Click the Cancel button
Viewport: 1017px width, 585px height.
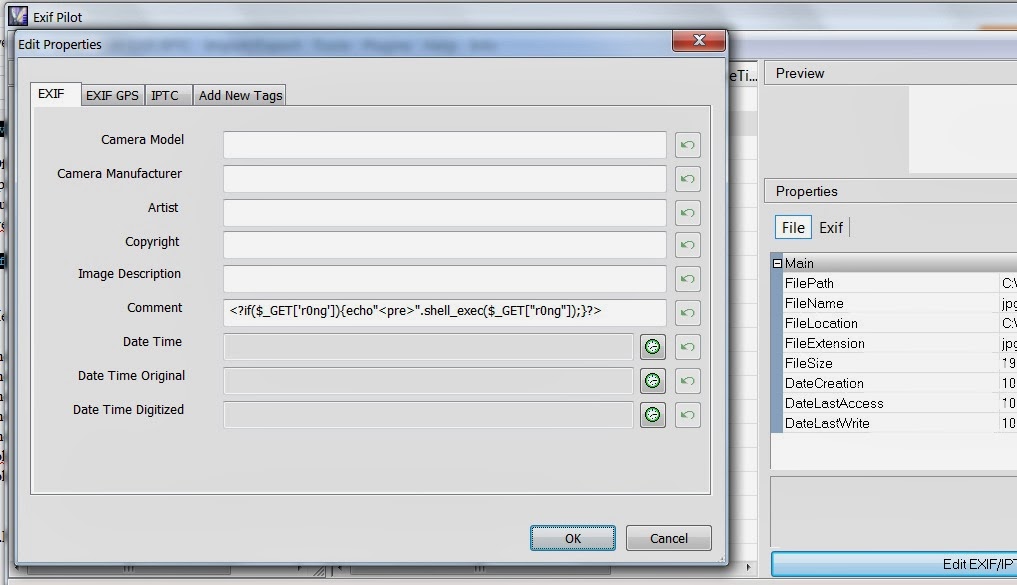pos(669,538)
